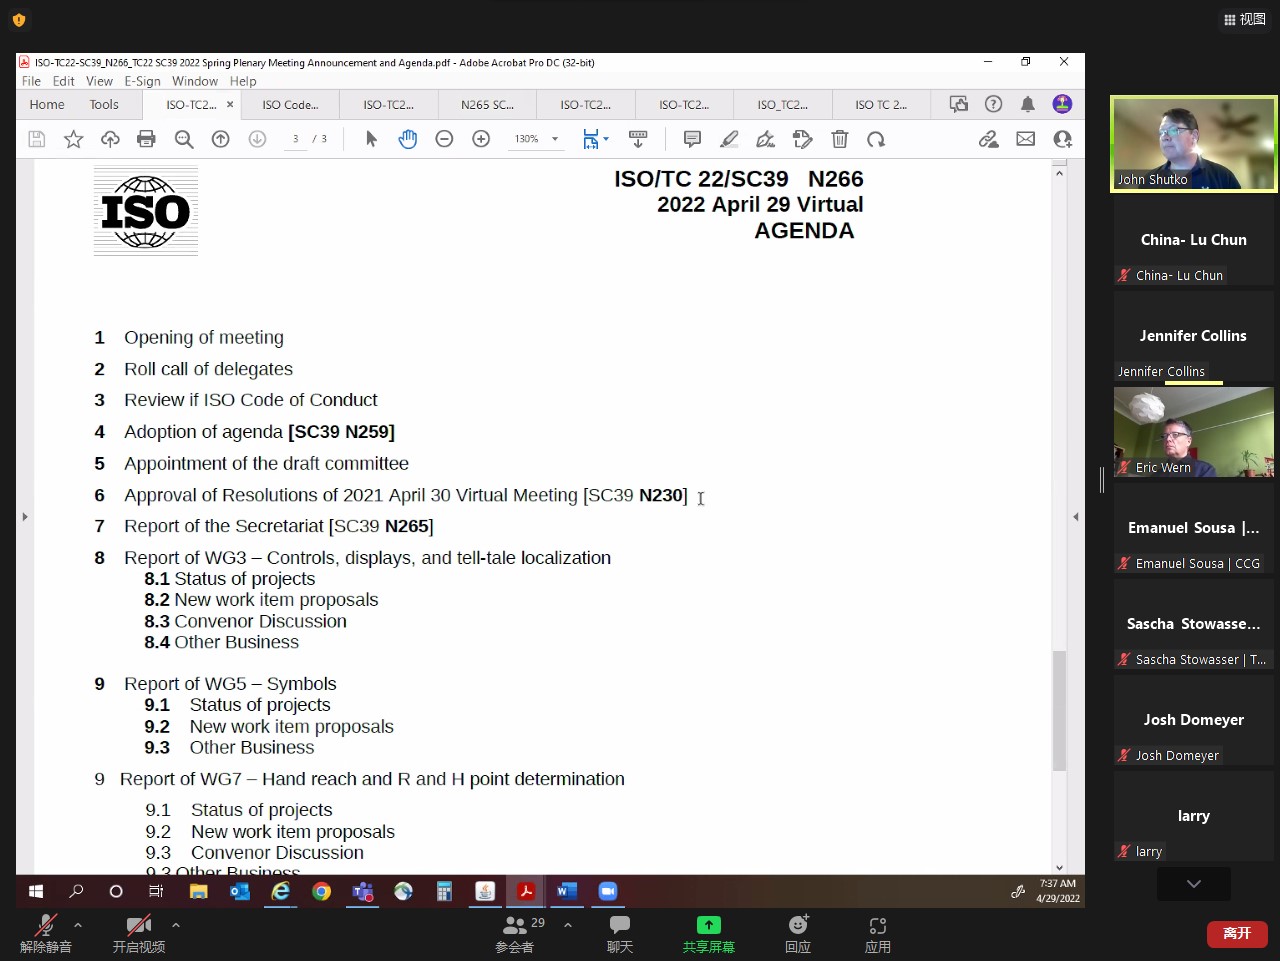This screenshot has width=1280, height=961.
Task: Open the 130% zoom level dropdown
Action: 536,139
